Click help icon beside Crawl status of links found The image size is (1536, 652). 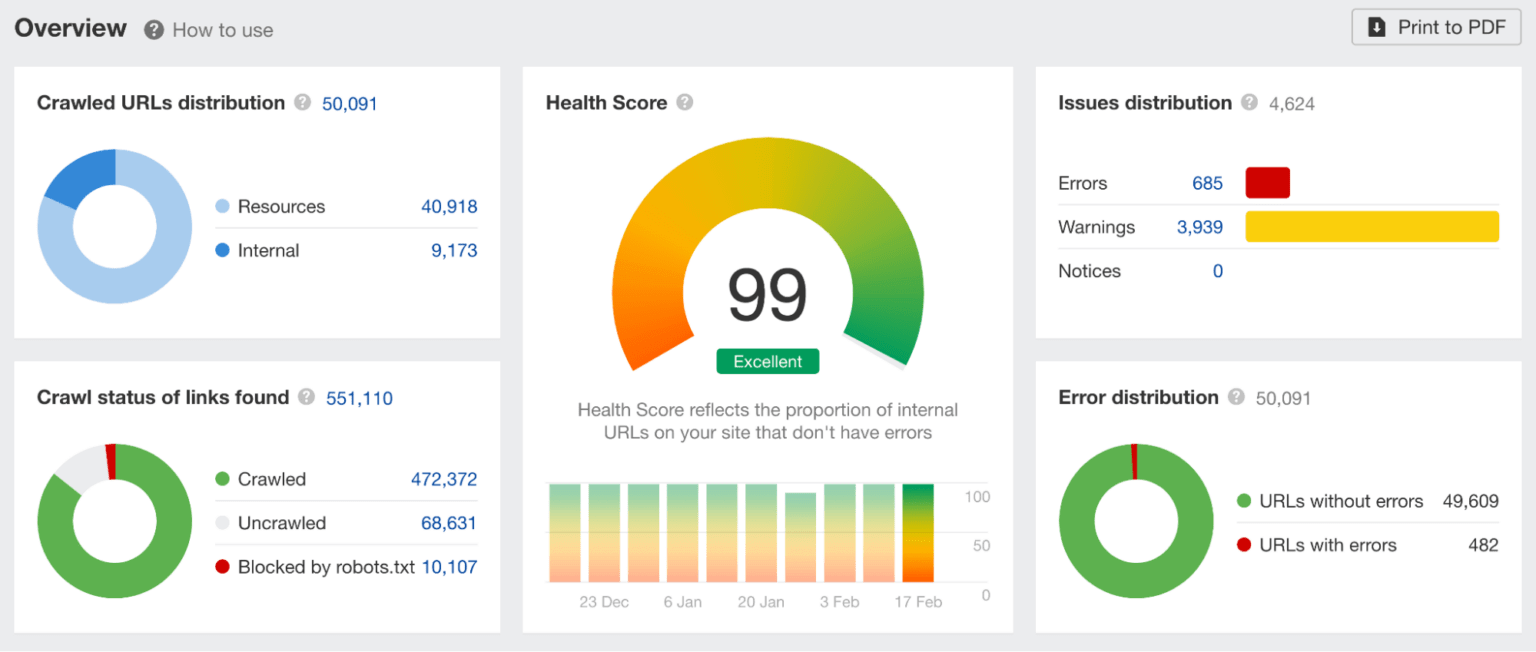[x=307, y=398]
